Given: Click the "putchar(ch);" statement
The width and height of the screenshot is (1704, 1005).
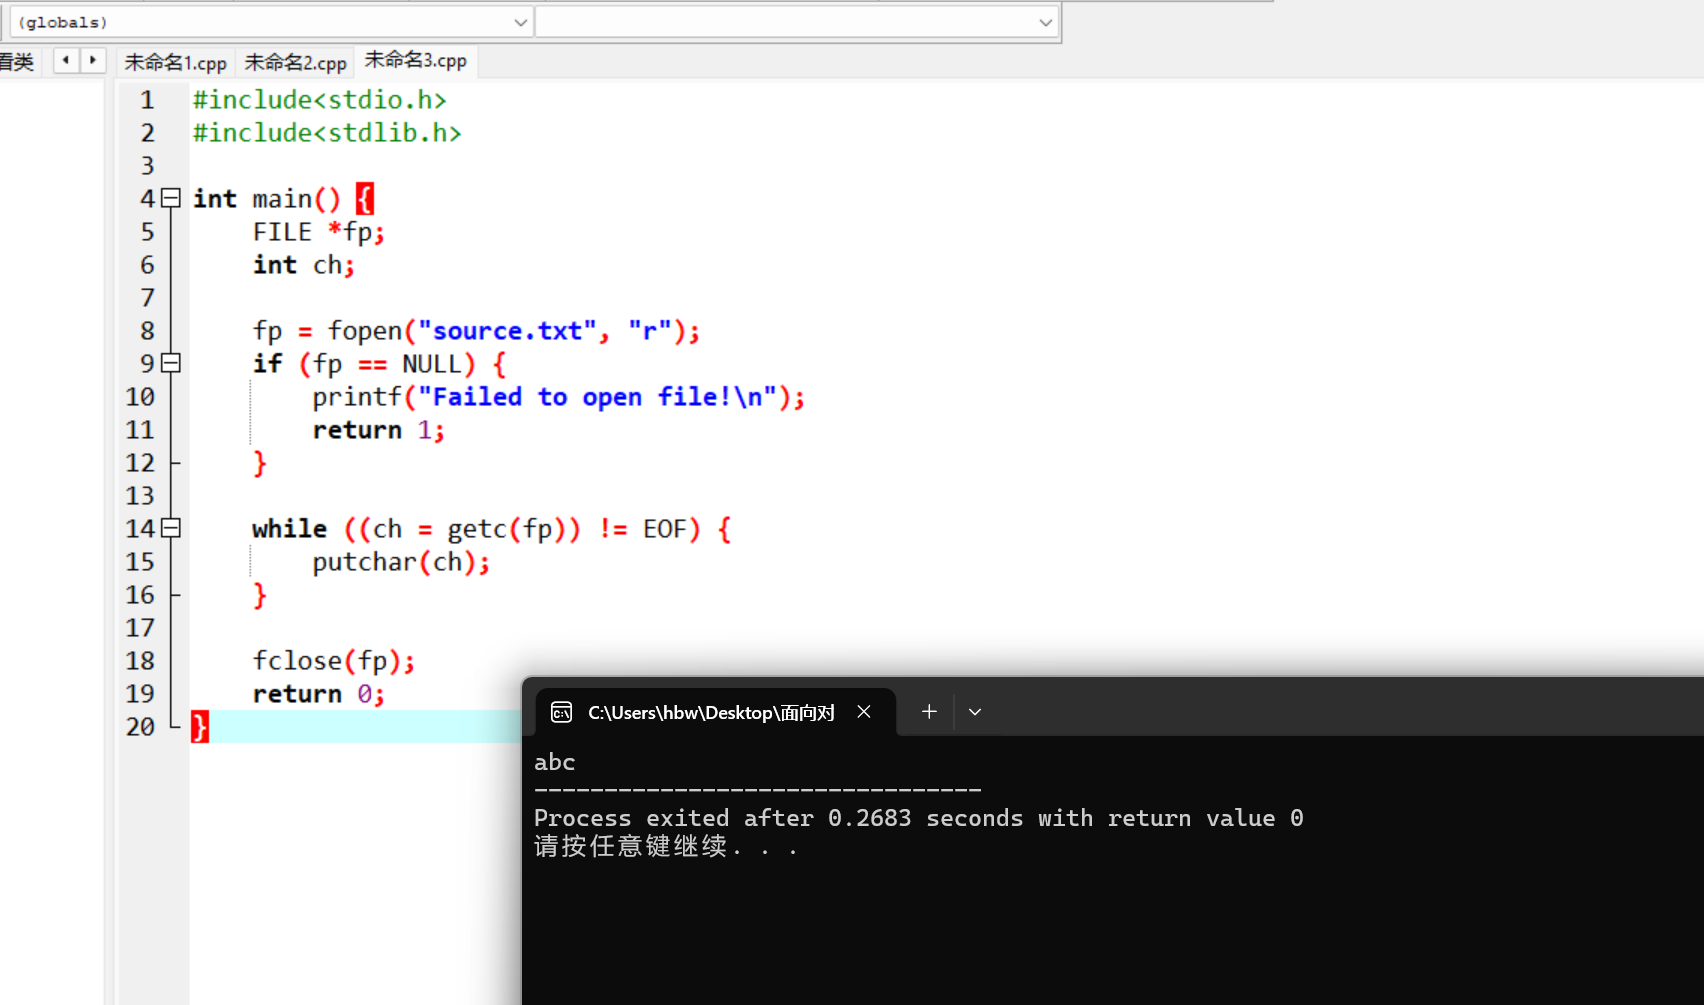Looking at the screenshot, I should [401, 562].
